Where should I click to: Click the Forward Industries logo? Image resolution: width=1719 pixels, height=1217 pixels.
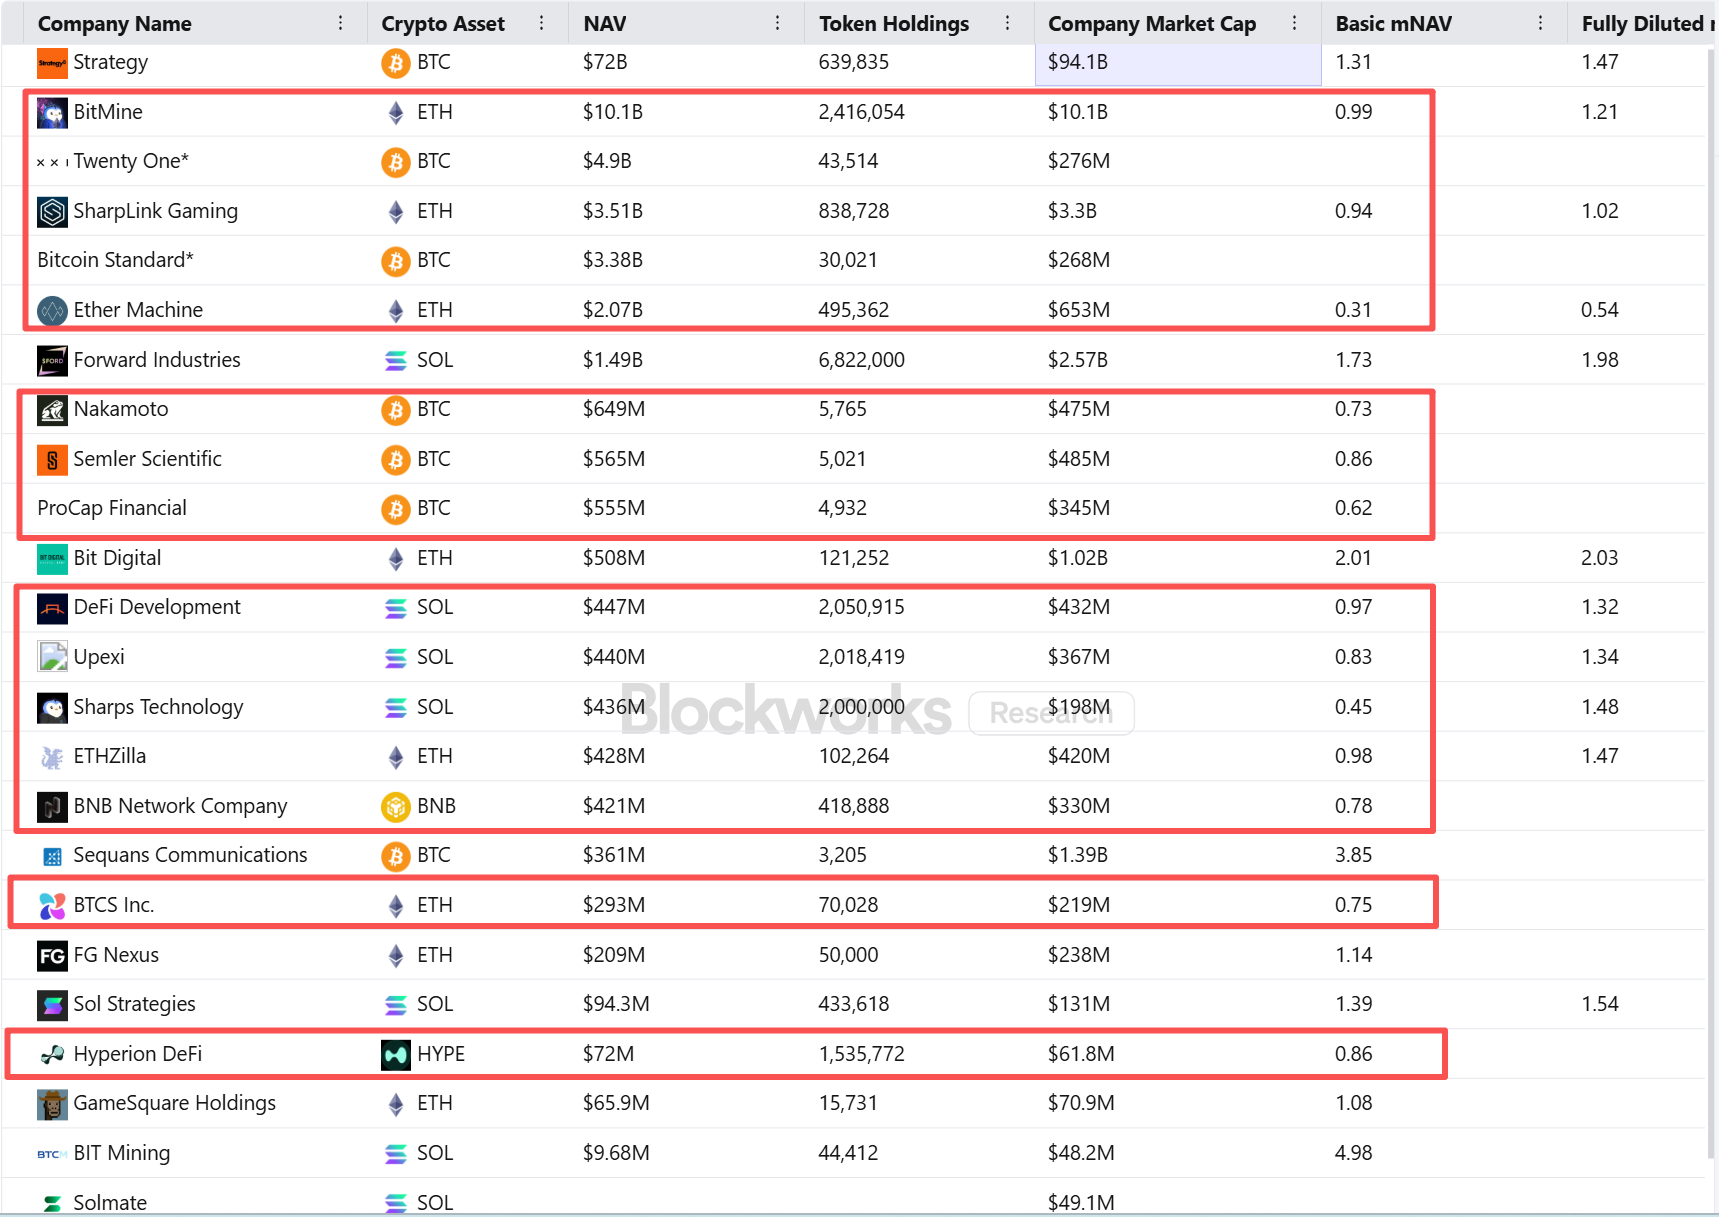coord(52,360)
